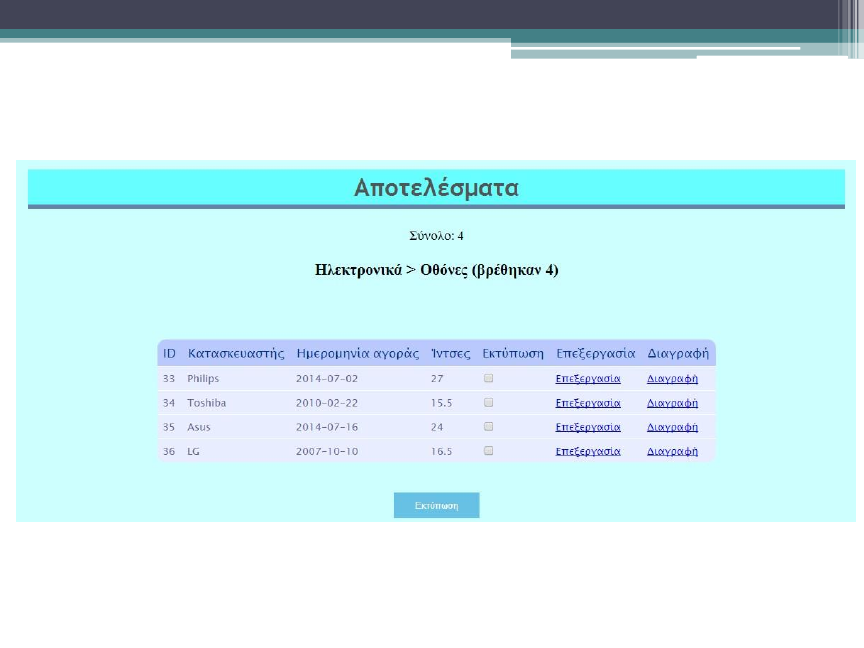Screen dimensions: 864x648
Task: Remove the Asus row with Διαγραφή
Action: click(672, 427)
